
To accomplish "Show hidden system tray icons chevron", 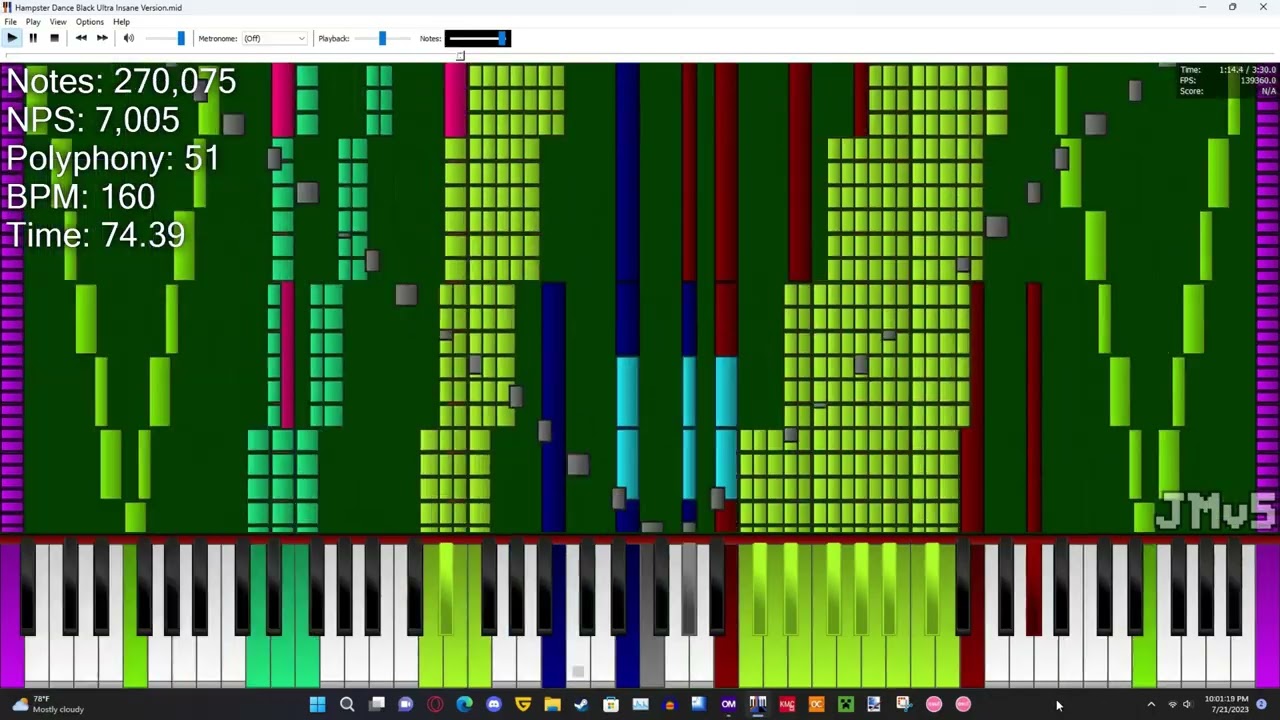I will point(1151,705).
